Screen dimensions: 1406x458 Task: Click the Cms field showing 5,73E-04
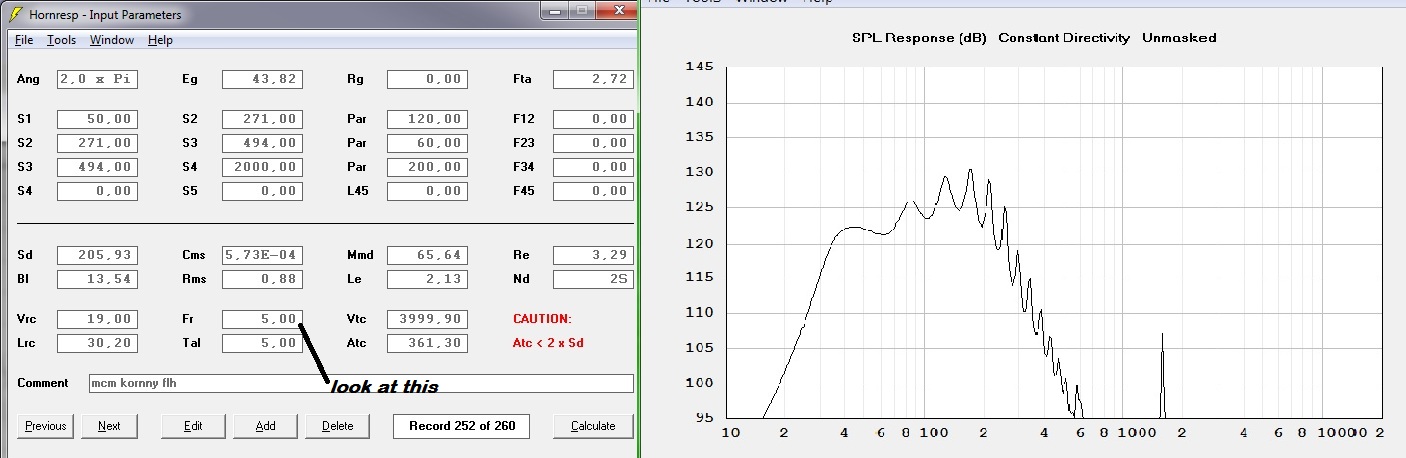262,255
